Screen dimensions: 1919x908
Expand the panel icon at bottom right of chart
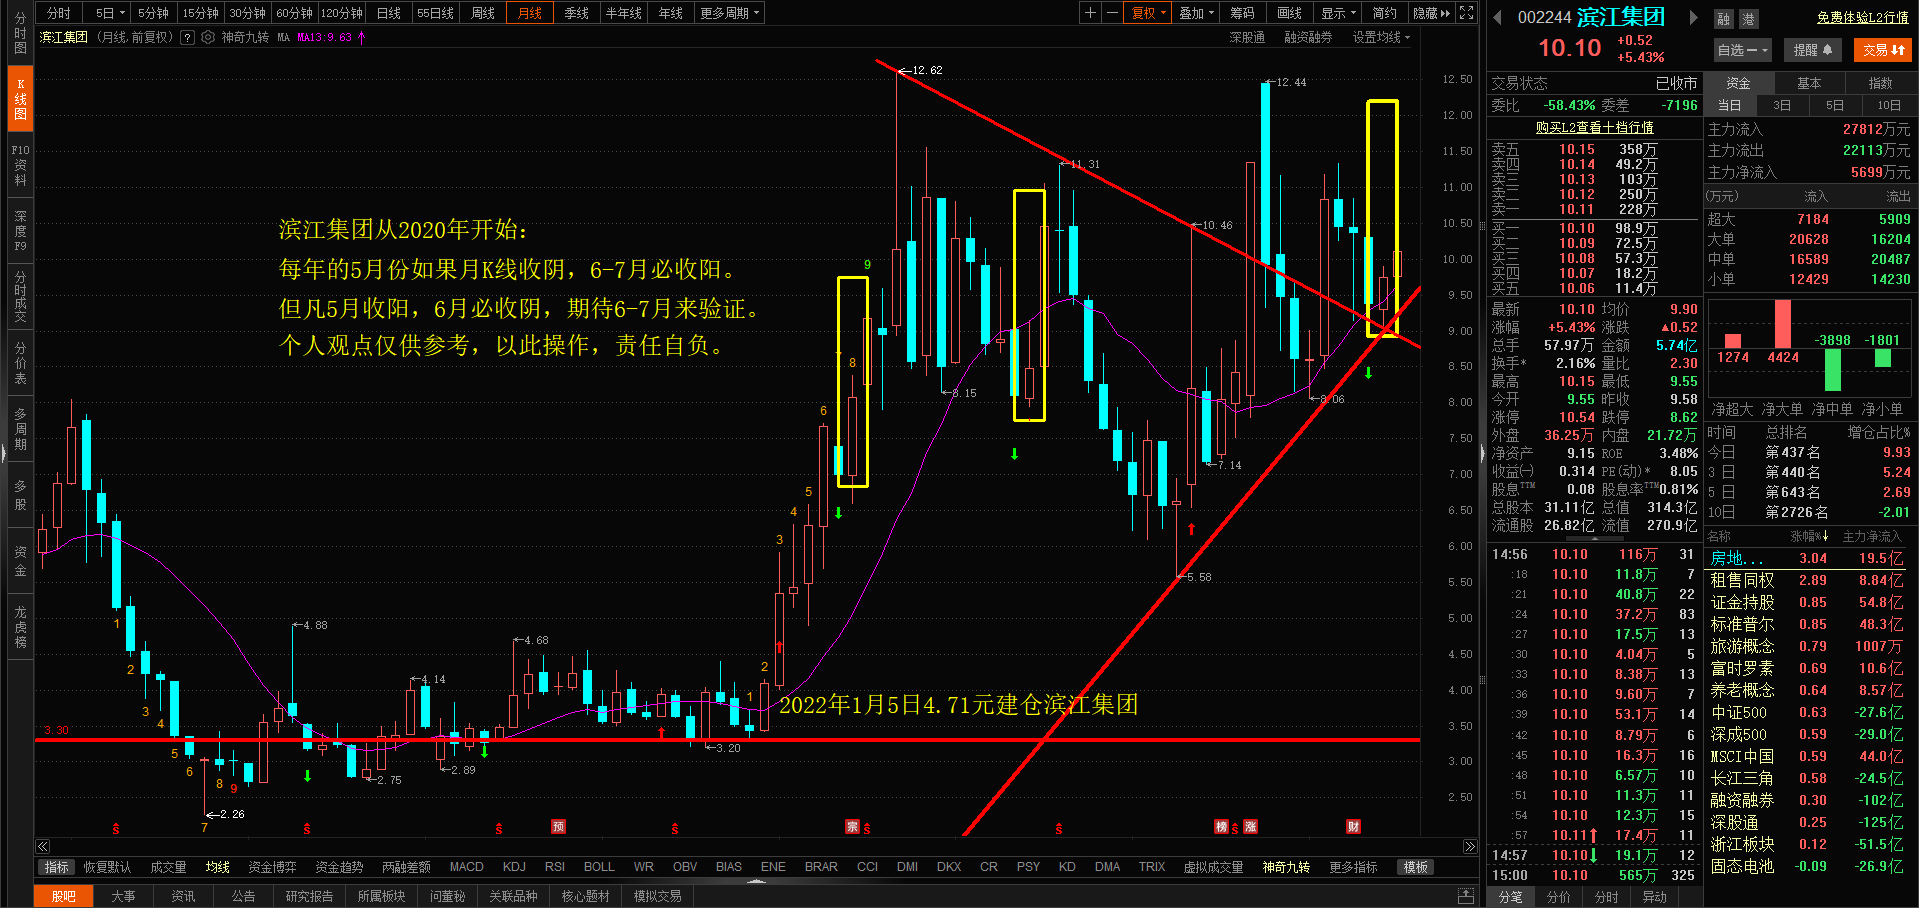tap(1465, 895)
